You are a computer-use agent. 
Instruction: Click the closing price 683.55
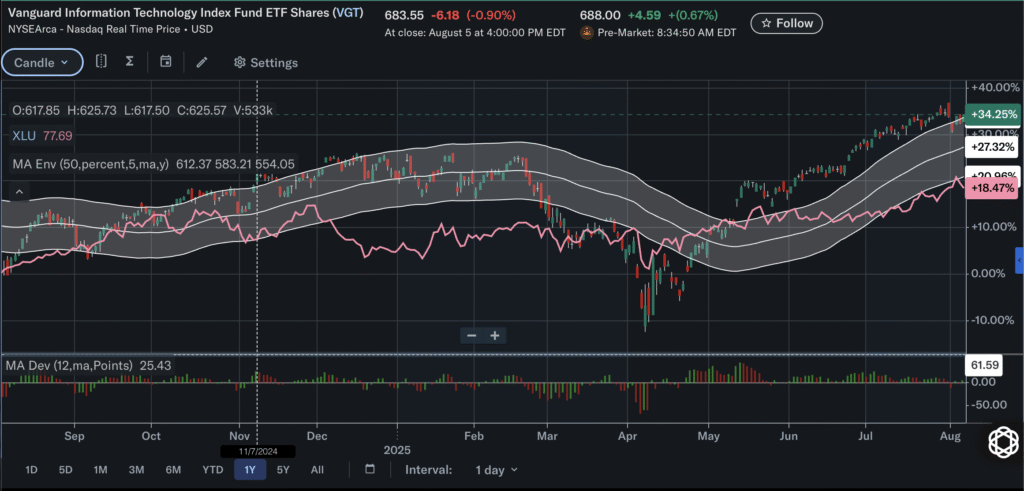tap(404, 15)
